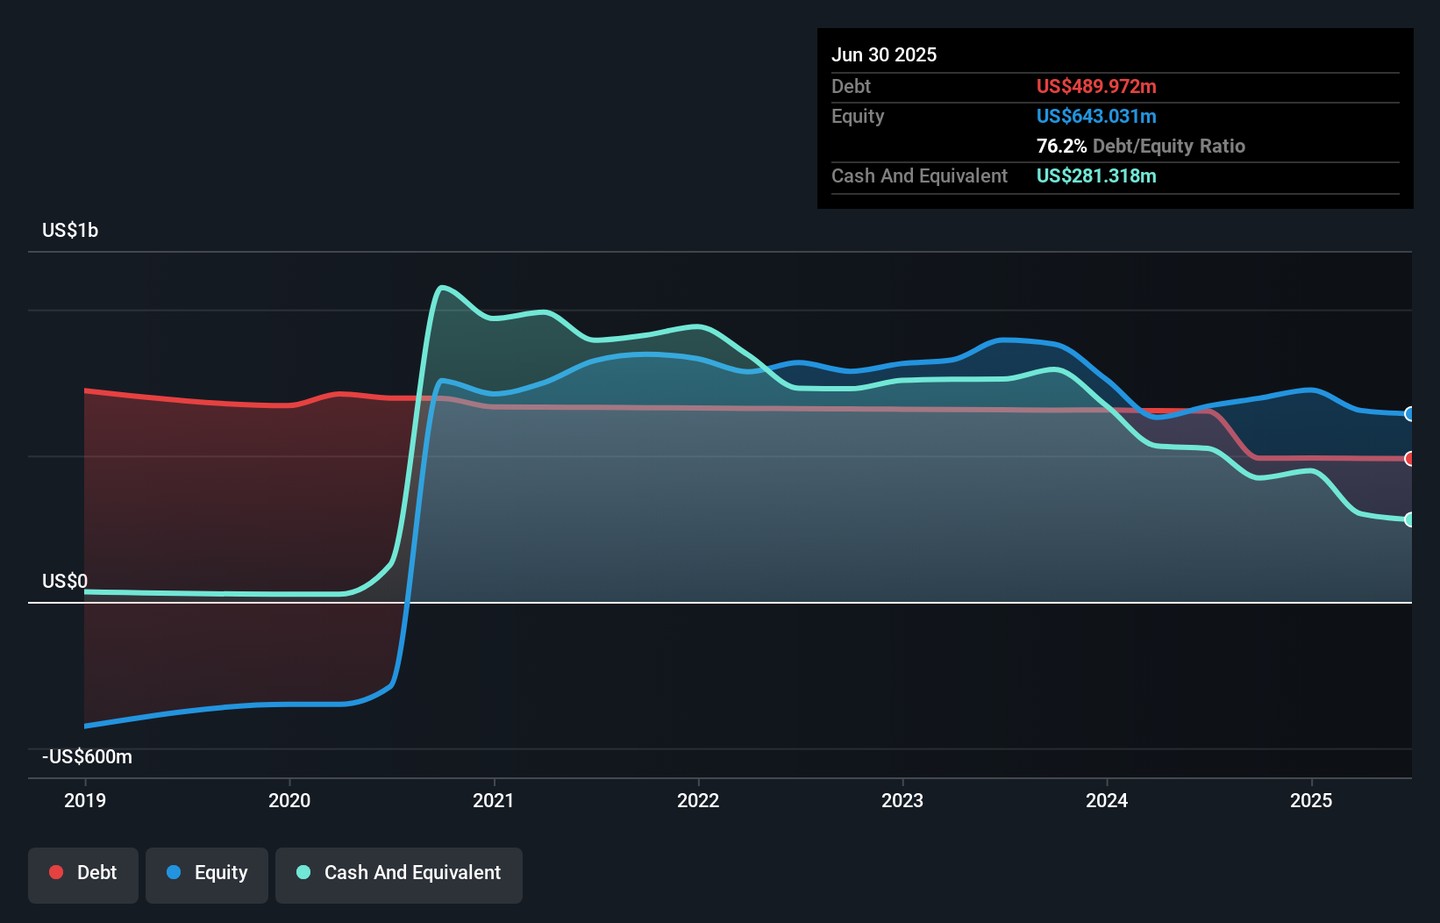This screenshot has width=1440, height=923.
Task: Click the 76.2% Debt/Equity Ratio text
Action: coord(1140,146)
